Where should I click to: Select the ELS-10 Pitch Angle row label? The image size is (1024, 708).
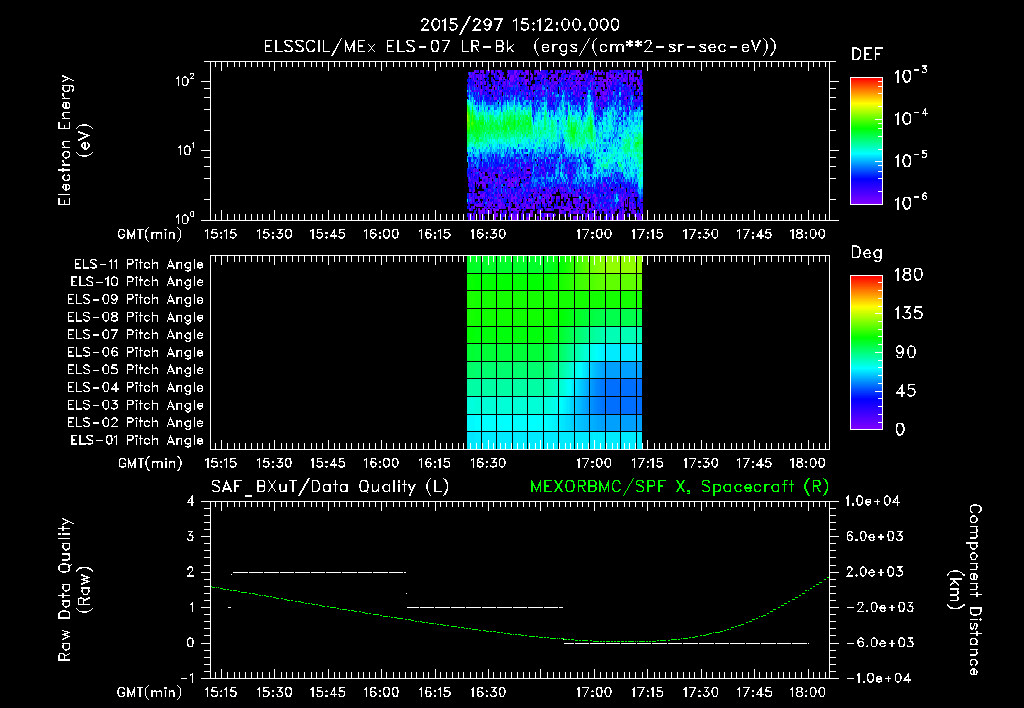[x=137, y=282]
